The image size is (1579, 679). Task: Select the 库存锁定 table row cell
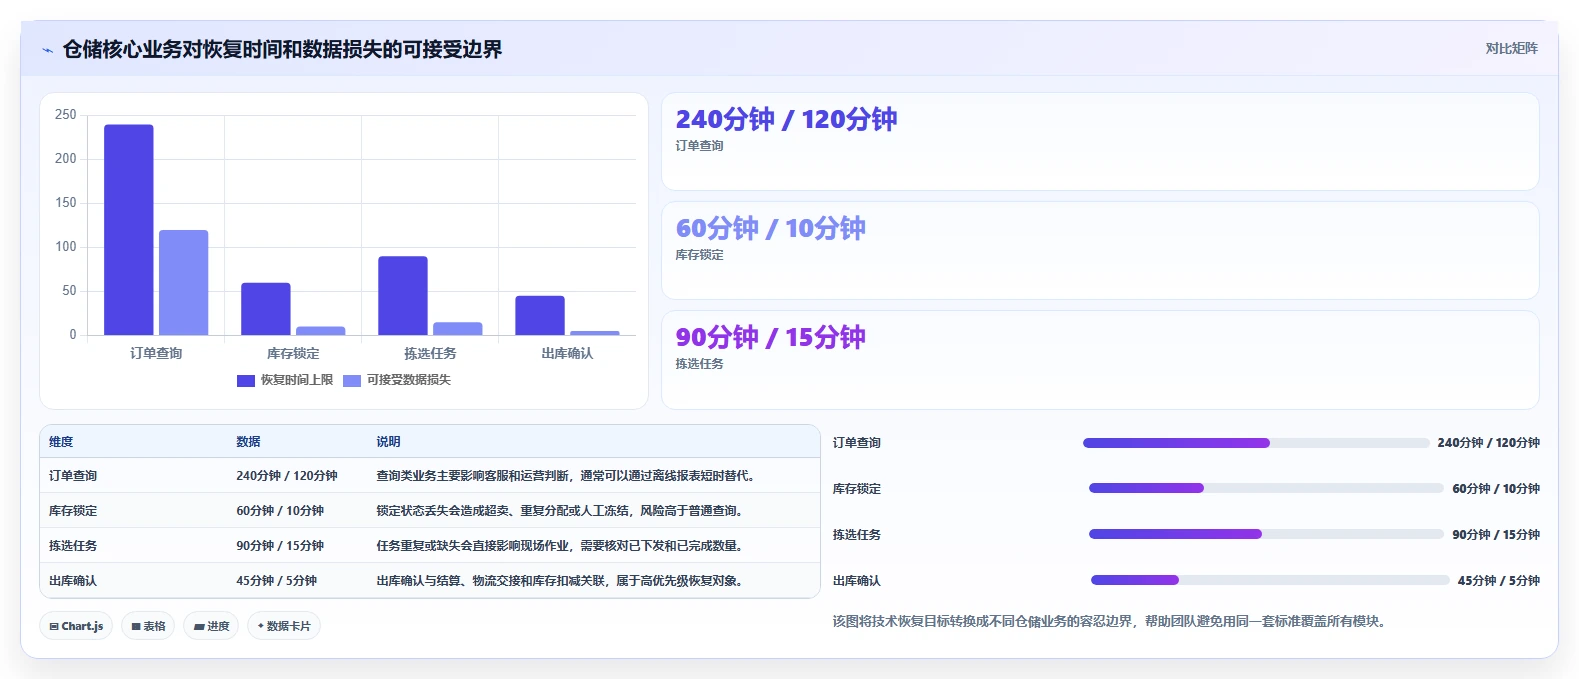point(73,511)
